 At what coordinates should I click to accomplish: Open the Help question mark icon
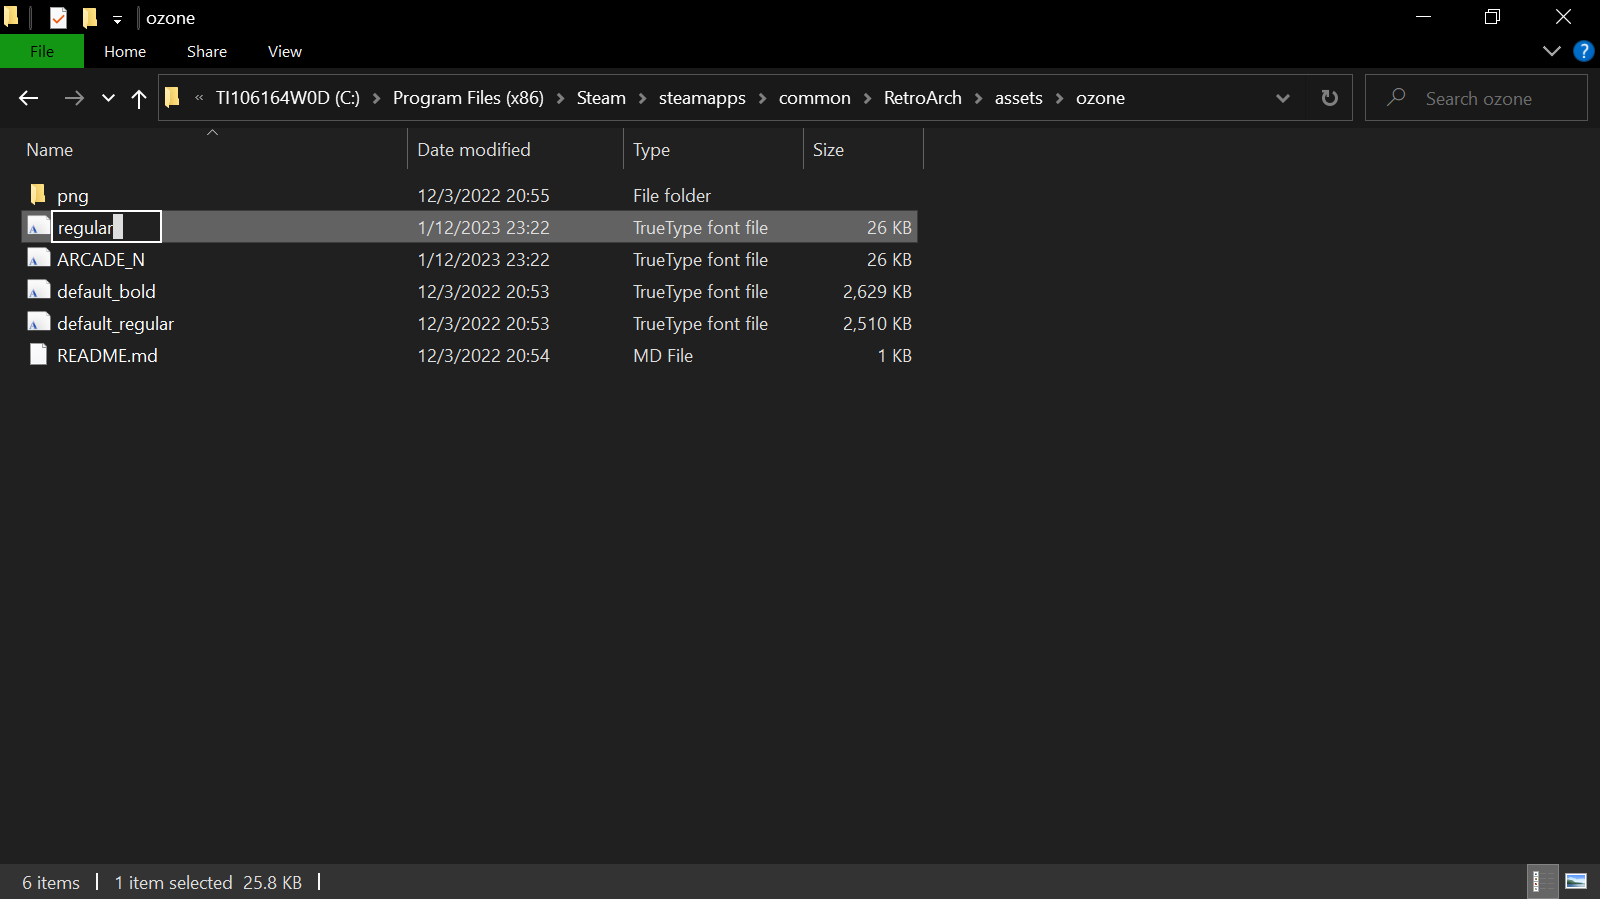1583,51
